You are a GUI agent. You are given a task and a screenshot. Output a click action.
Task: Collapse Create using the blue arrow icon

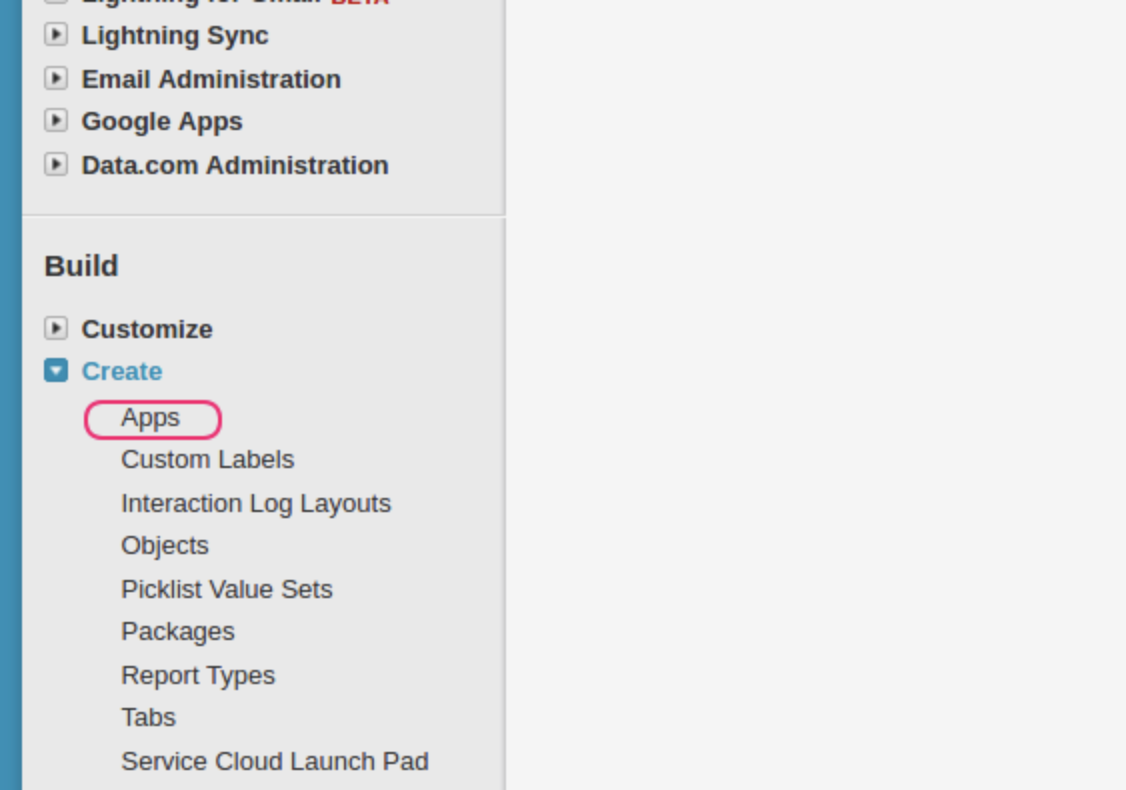click(56, 371)
